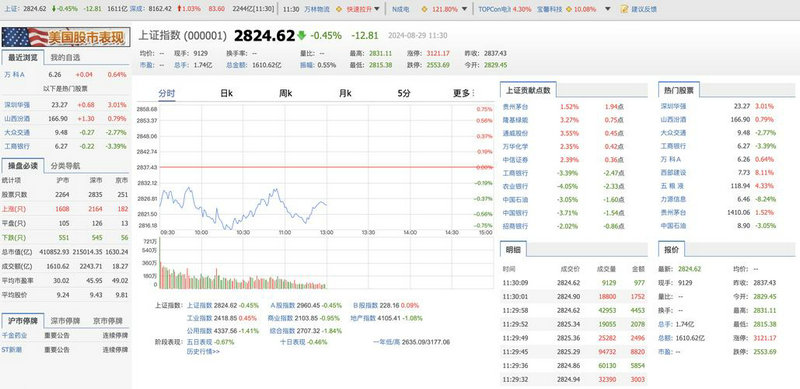800x389 pixels.
Task: Click the diamond icon before 121.80%
Action: [x=423, y=9]
